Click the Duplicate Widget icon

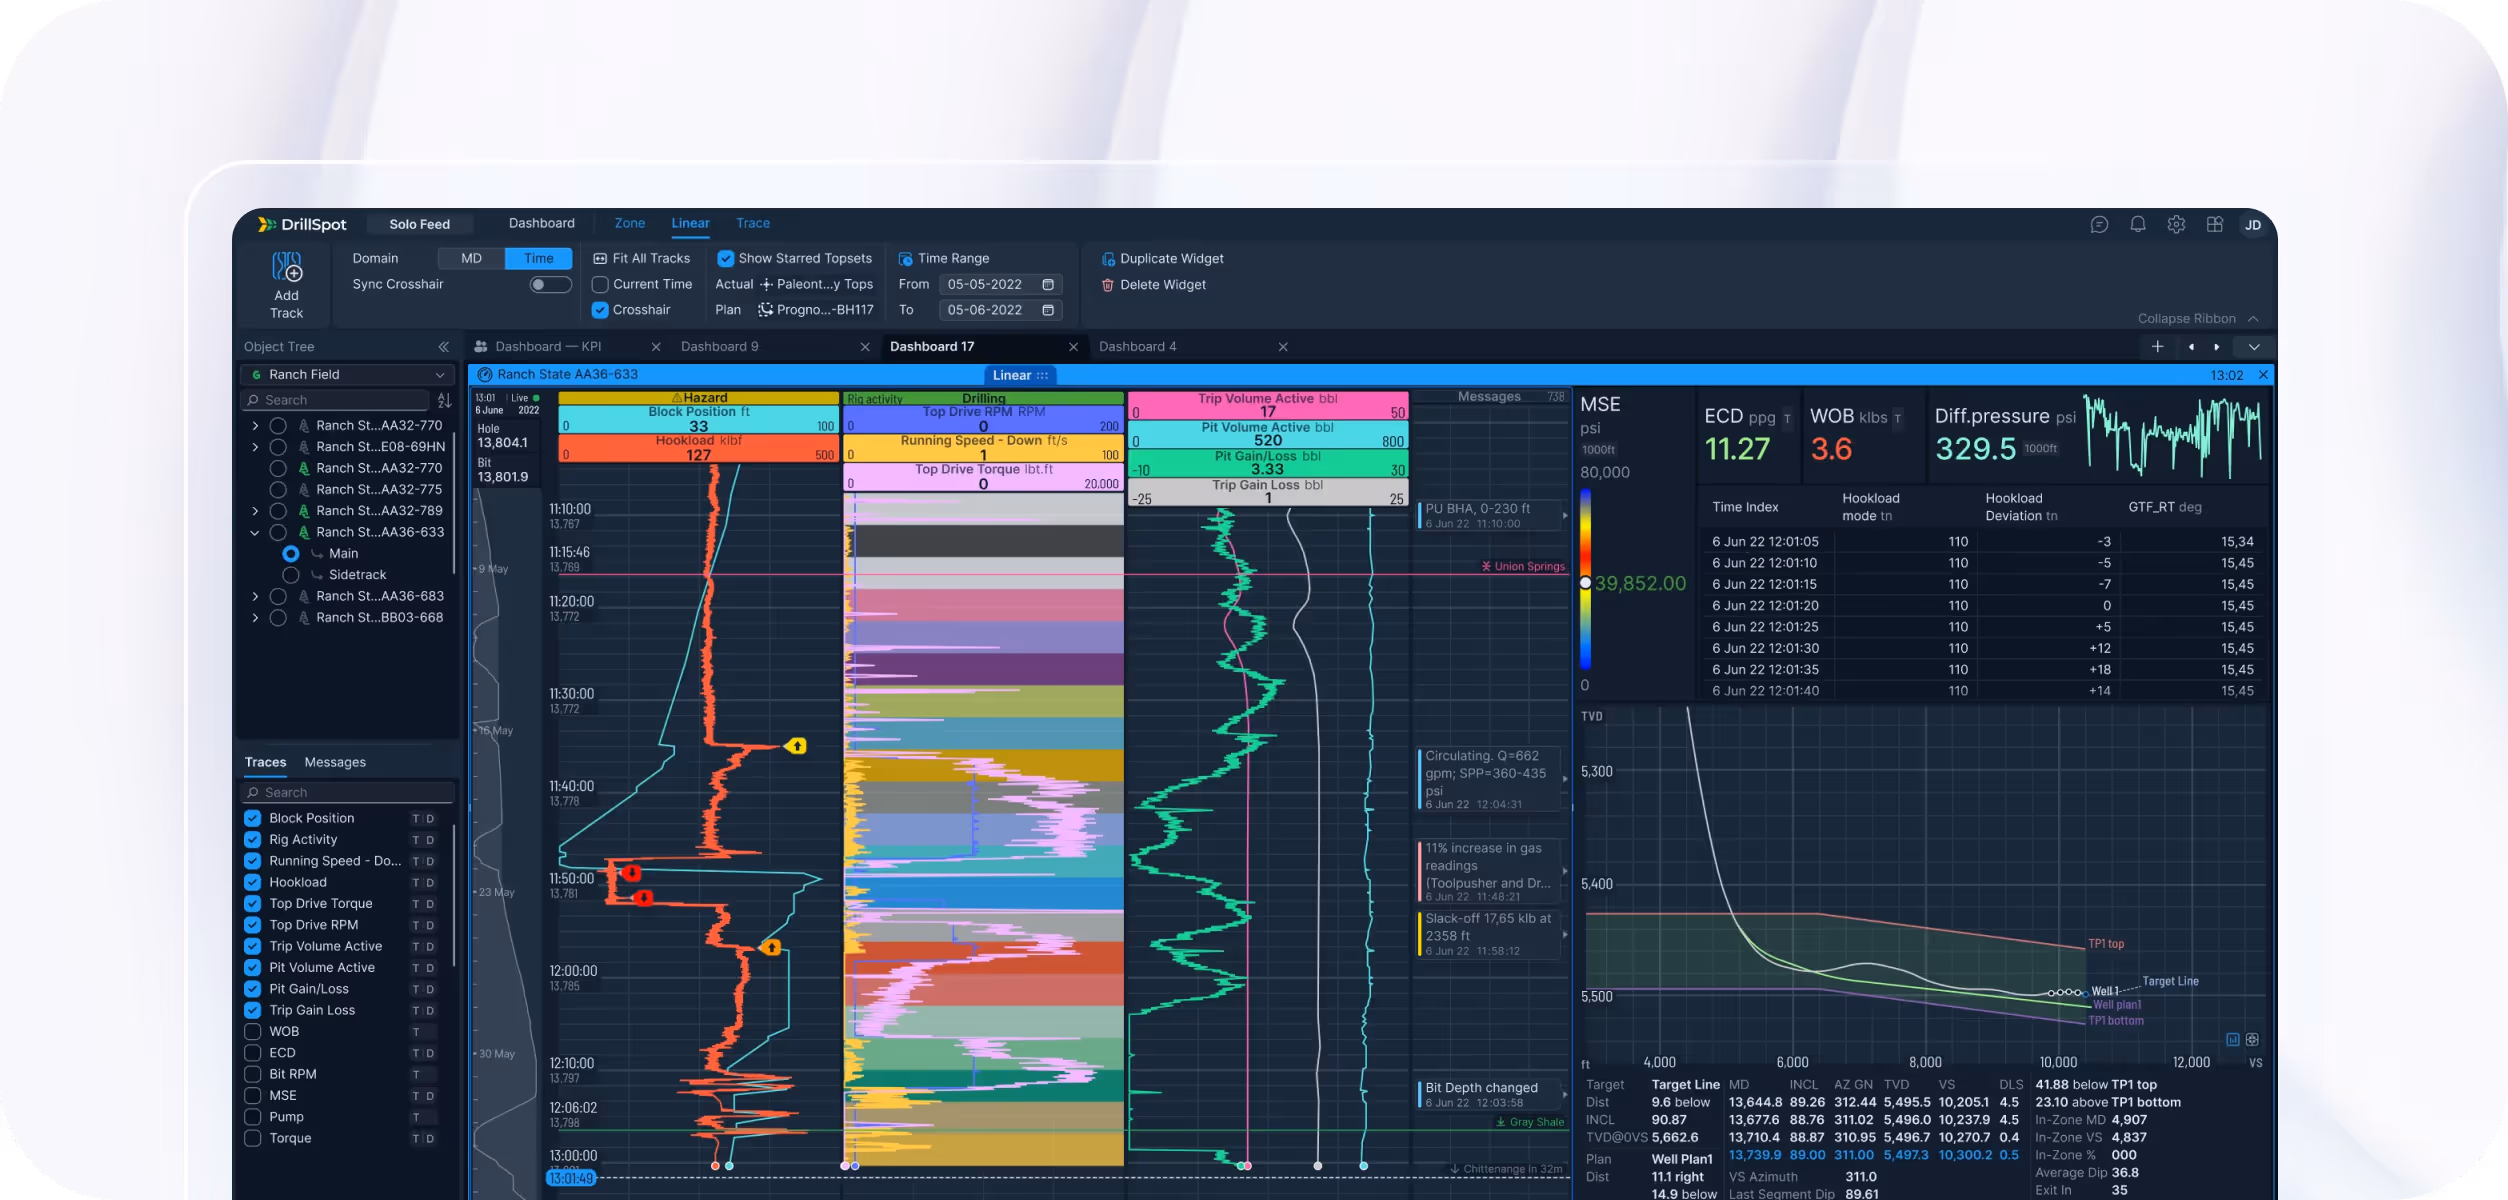[1108, 259]
